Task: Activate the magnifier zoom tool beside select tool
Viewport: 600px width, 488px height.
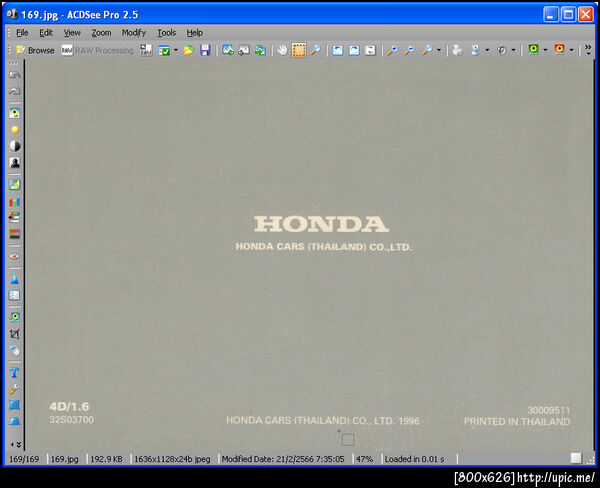Action: point(315,50)
